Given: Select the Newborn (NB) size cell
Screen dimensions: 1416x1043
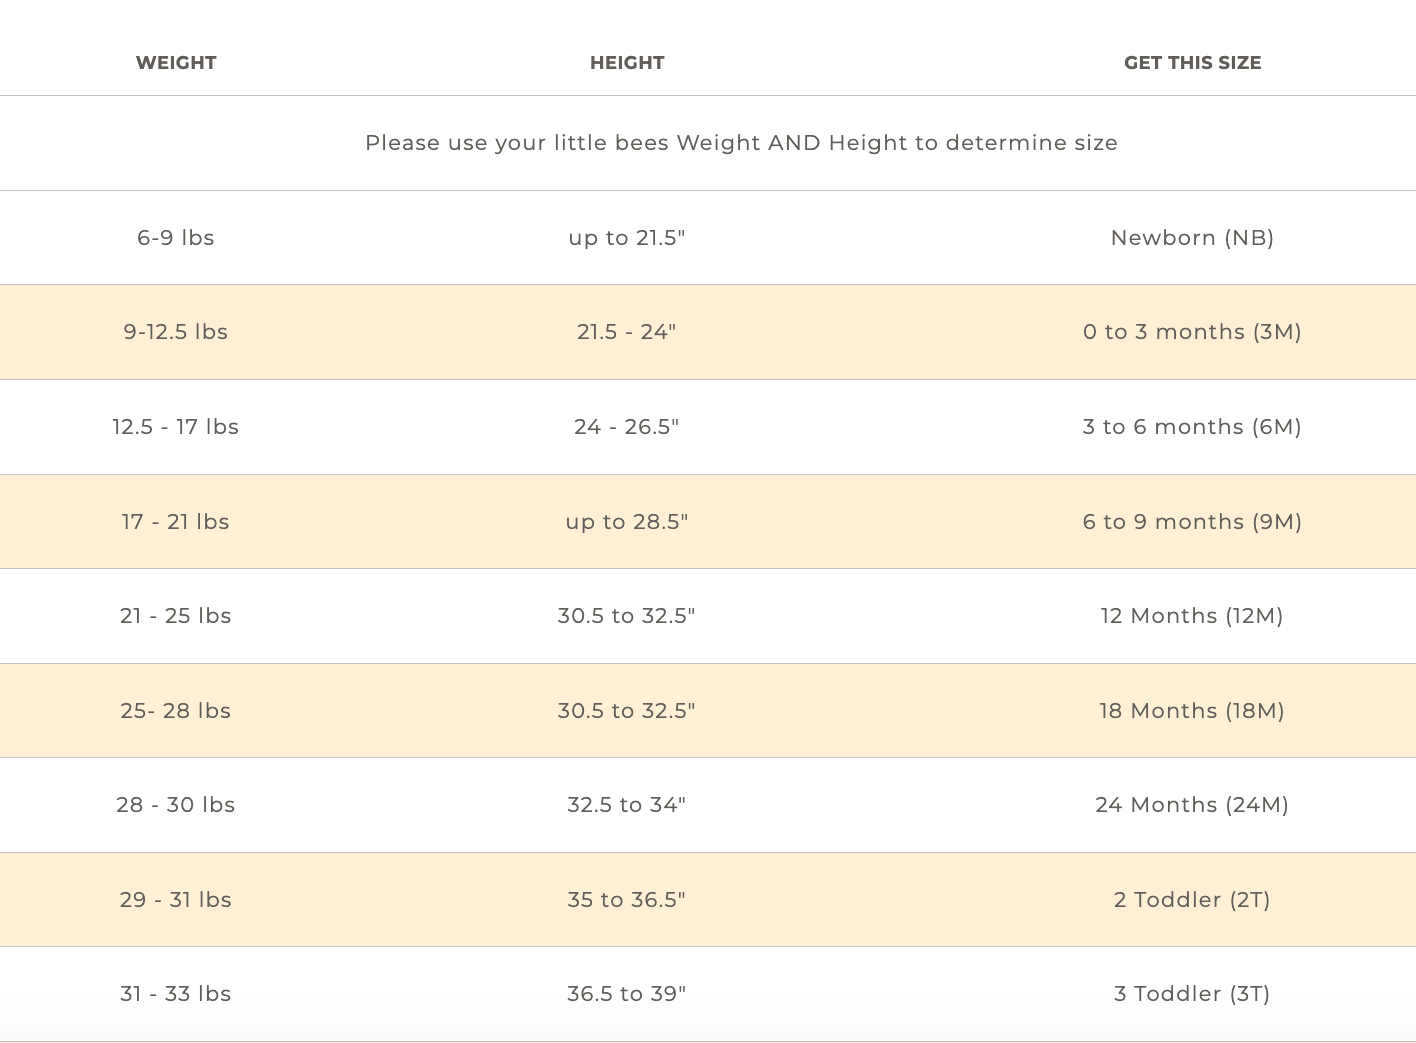Looking at the screenshot, I should coord(1192,238).
